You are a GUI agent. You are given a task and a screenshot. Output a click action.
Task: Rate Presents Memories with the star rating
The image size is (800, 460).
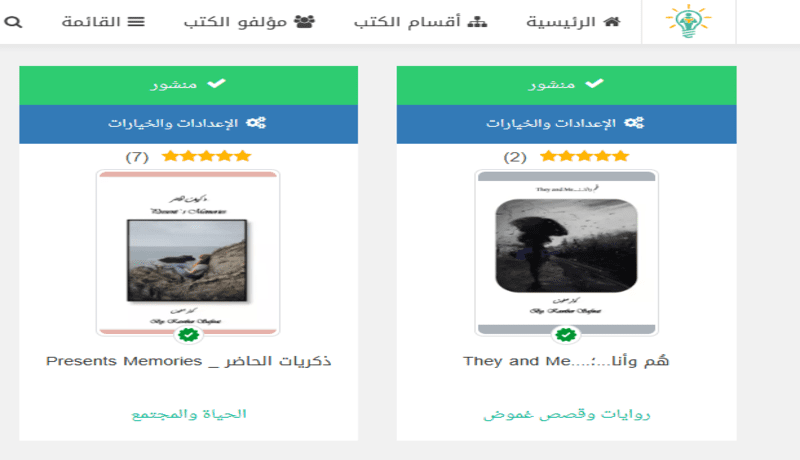(207, 156)
